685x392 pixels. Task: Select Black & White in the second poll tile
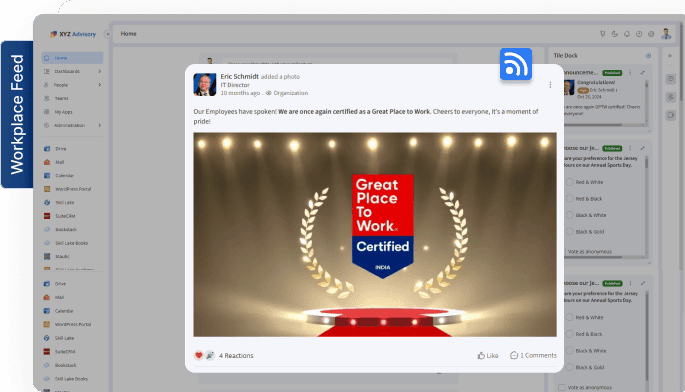point(570,350)
